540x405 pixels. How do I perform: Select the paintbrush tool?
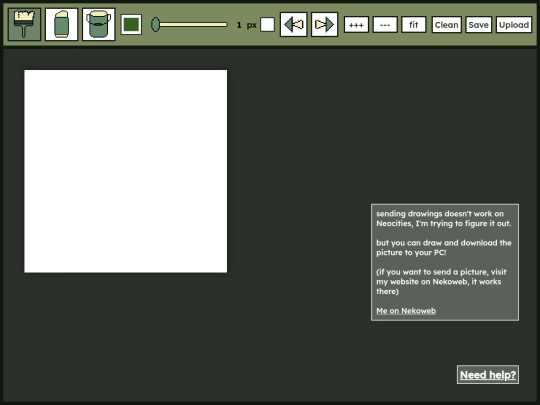pos(24,24)
